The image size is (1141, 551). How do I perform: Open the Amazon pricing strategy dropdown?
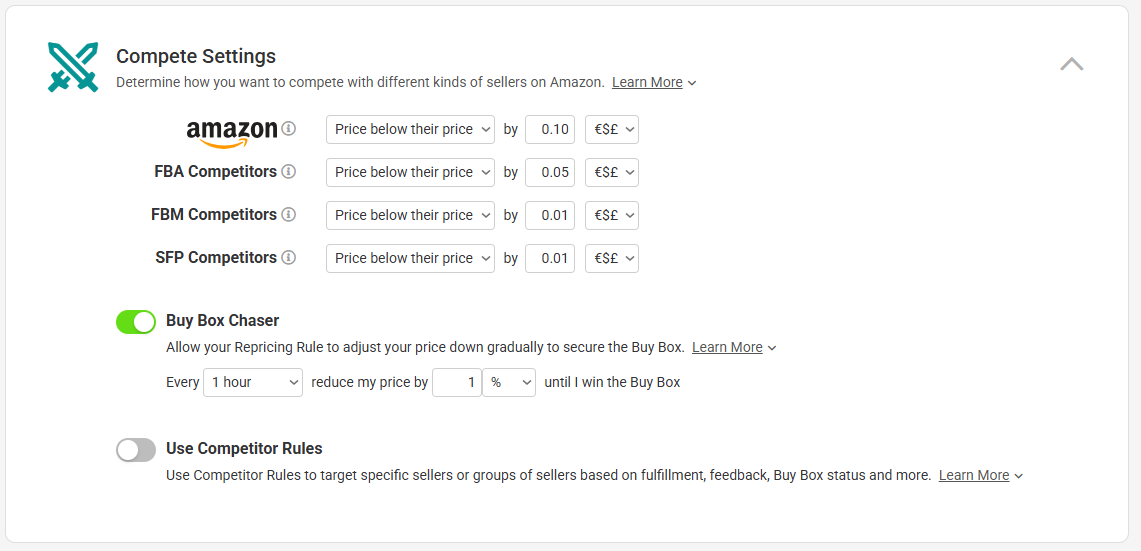pyautogui.click(x=410, y=130)
